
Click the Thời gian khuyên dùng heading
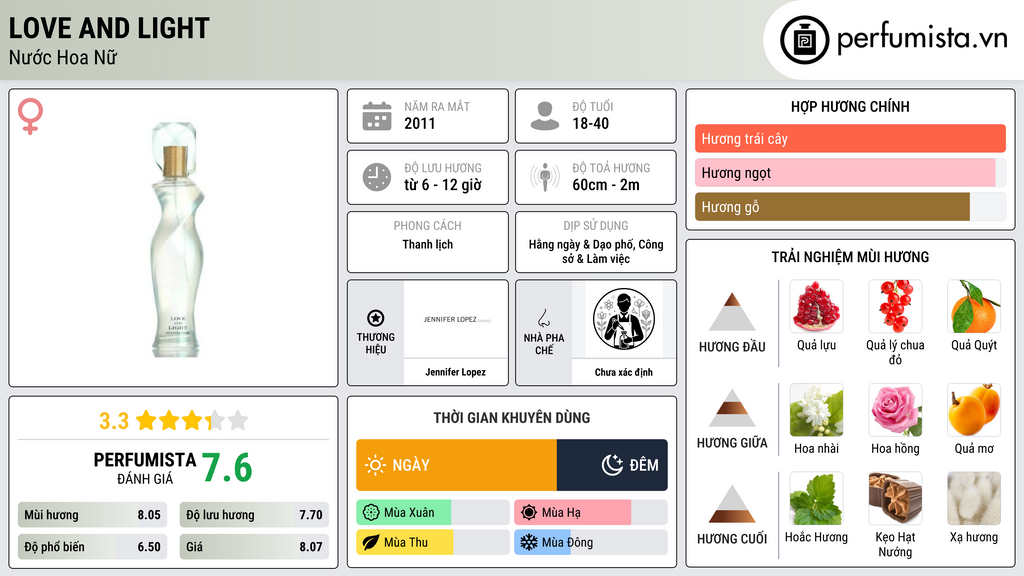click(x=512, y=418)
